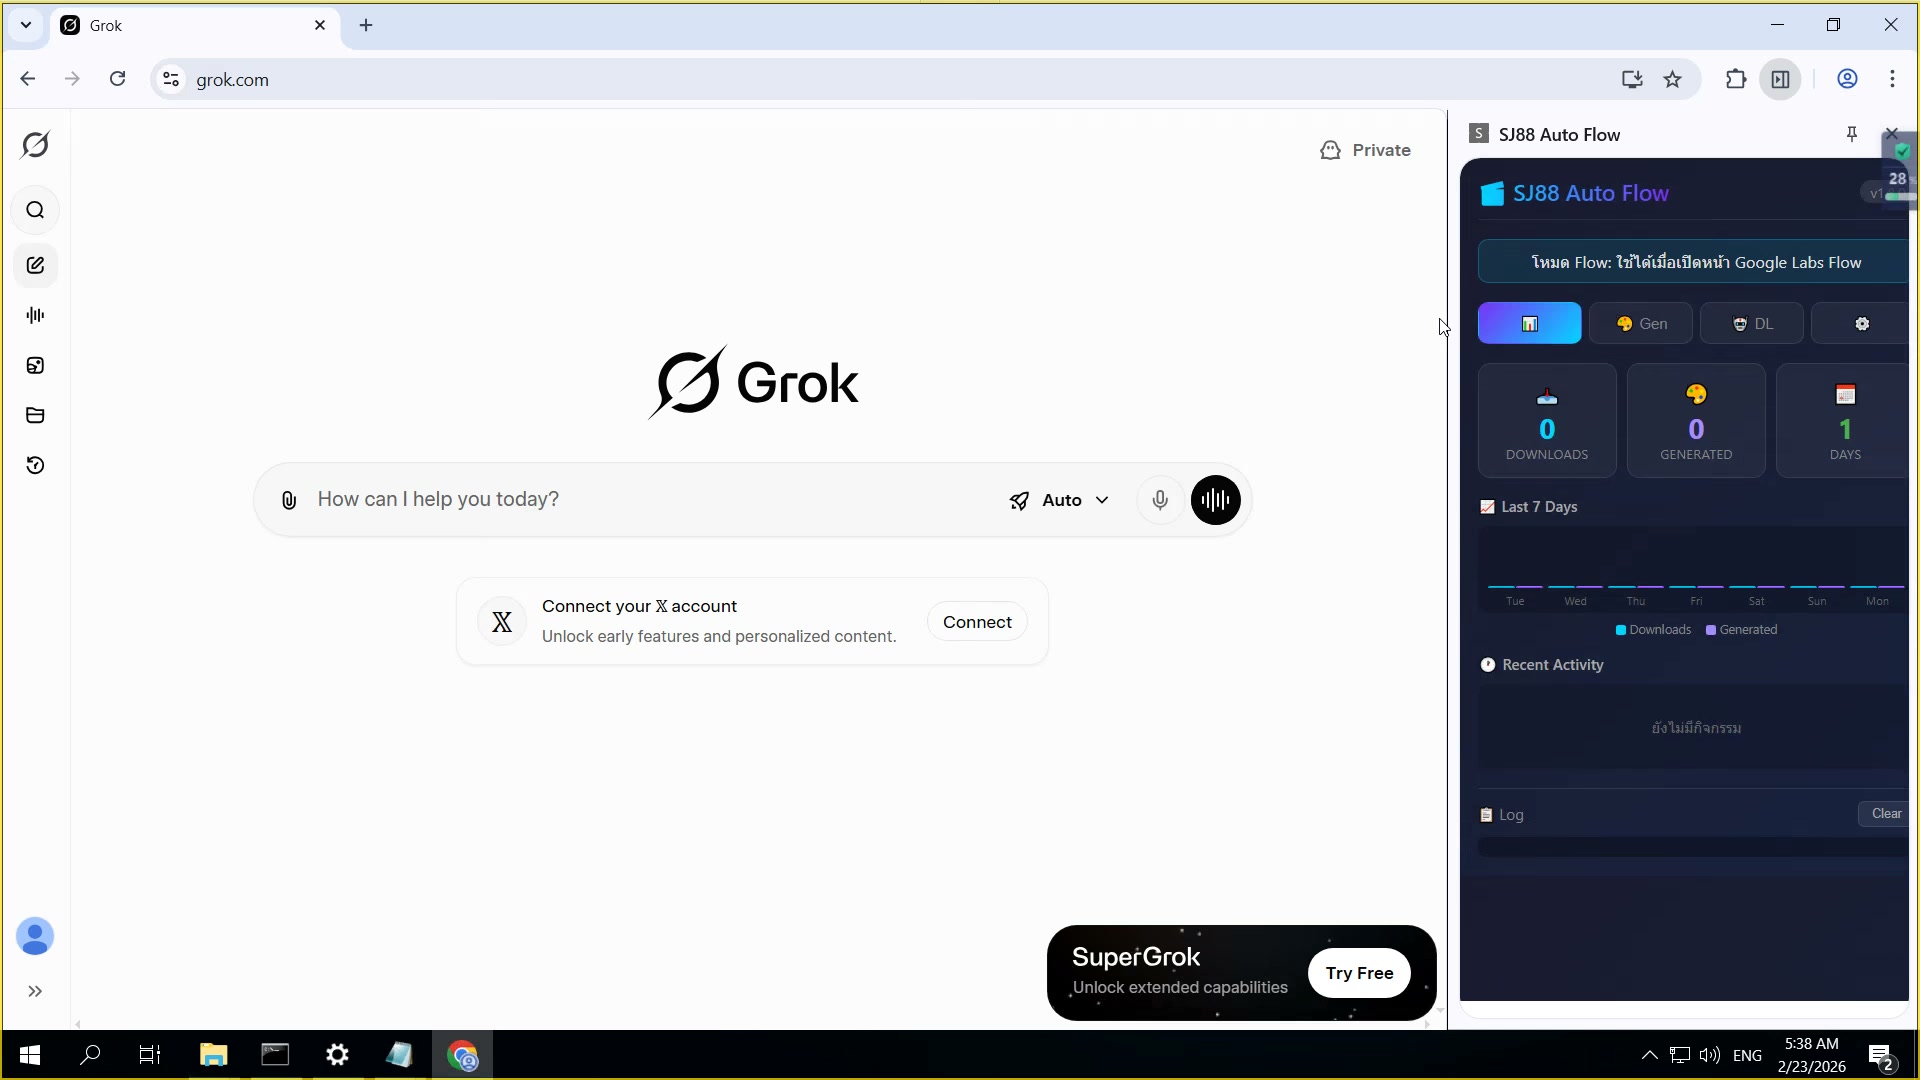Click the attach file paperclip icon
The height and width of the screenshot is (1080, 1920).
[289, 500]
